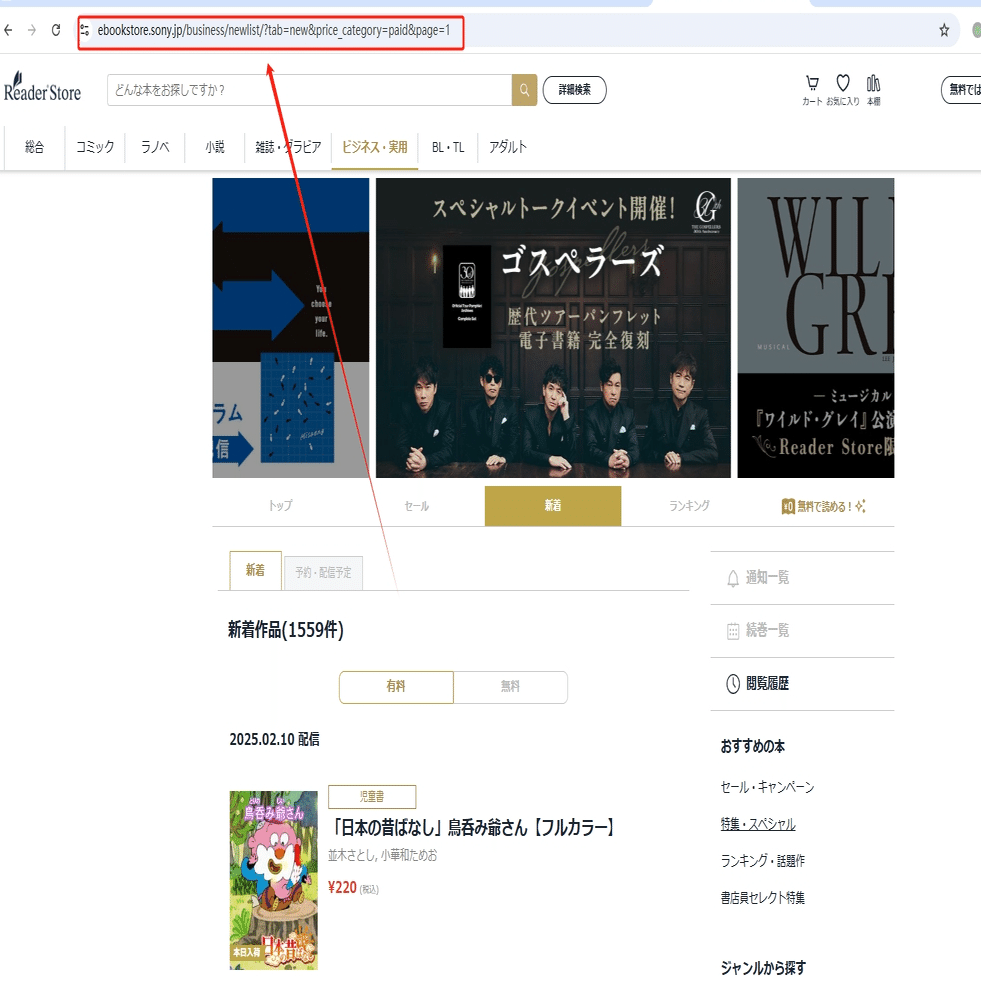
Task: Click the browser back arrow
Action: coord(8,30)
